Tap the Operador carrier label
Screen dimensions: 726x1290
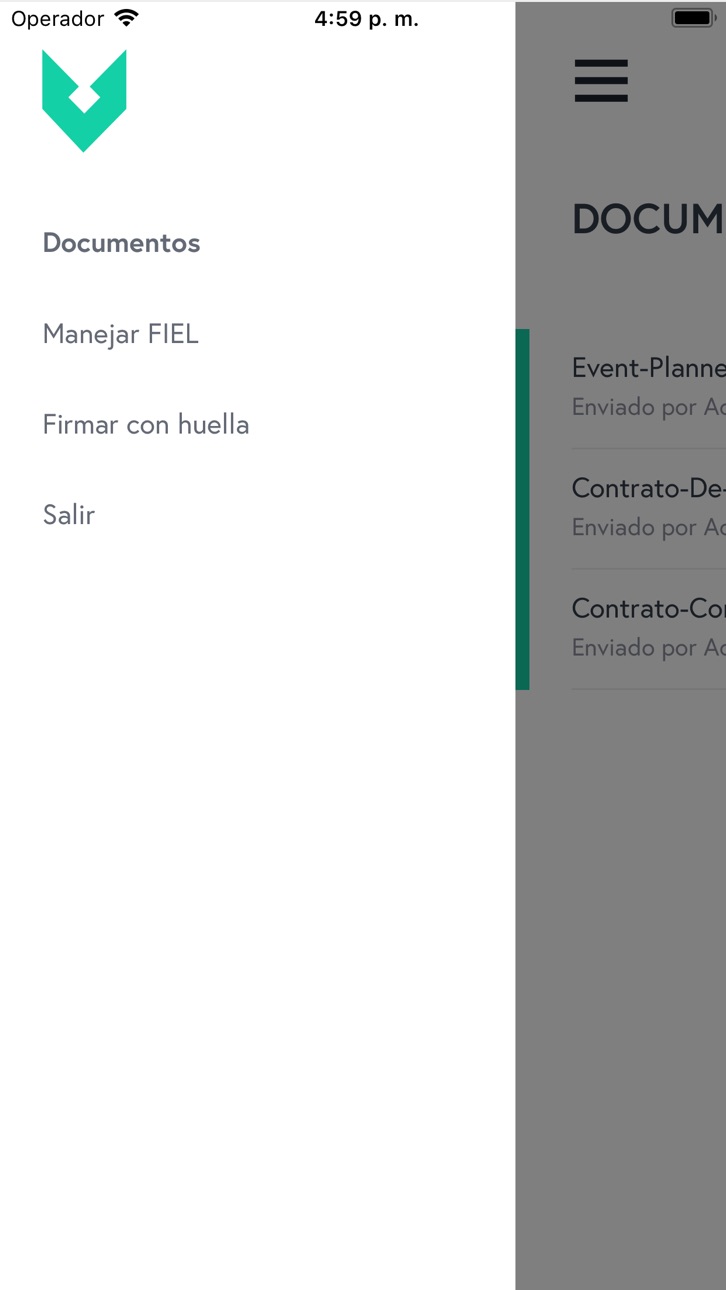point(57,19)
